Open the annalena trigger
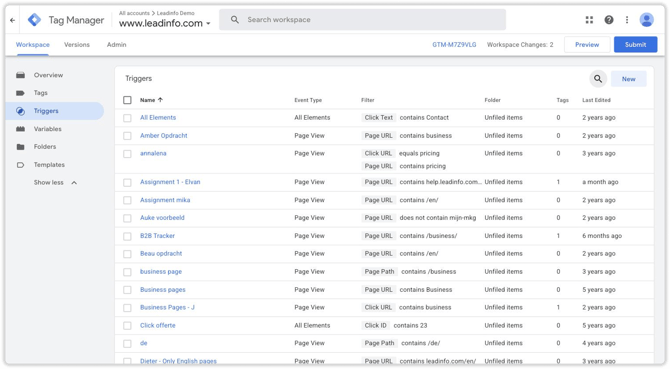Viewport: 670px width, 369px height. (x=153, y=153)
